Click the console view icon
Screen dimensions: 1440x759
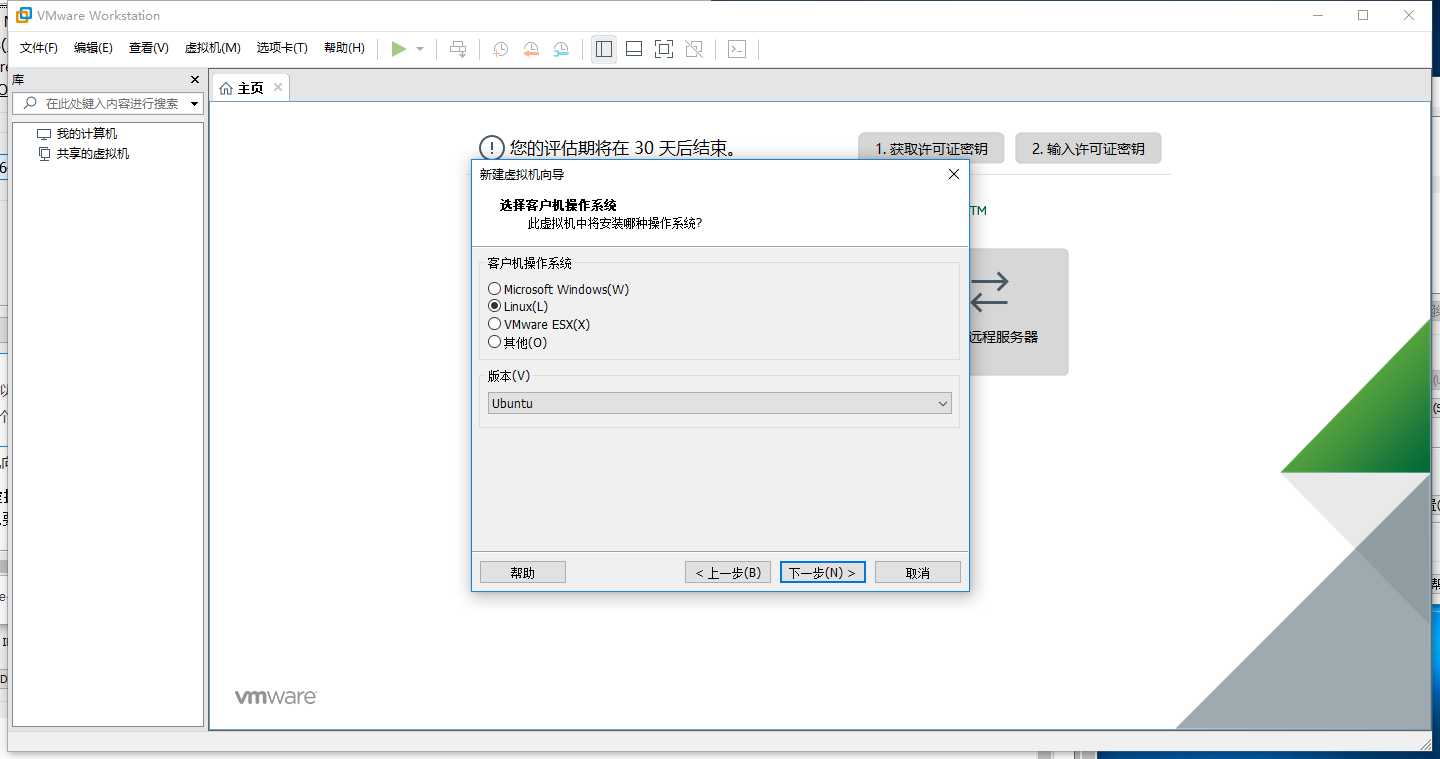click(737, 49)
